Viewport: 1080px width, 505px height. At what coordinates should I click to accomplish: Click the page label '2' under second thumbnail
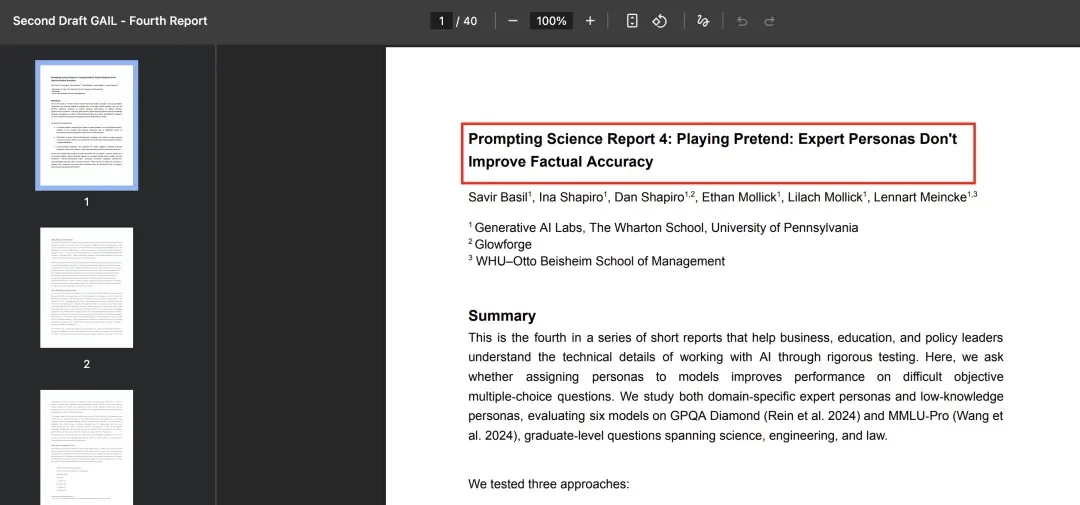click(87, 364)
